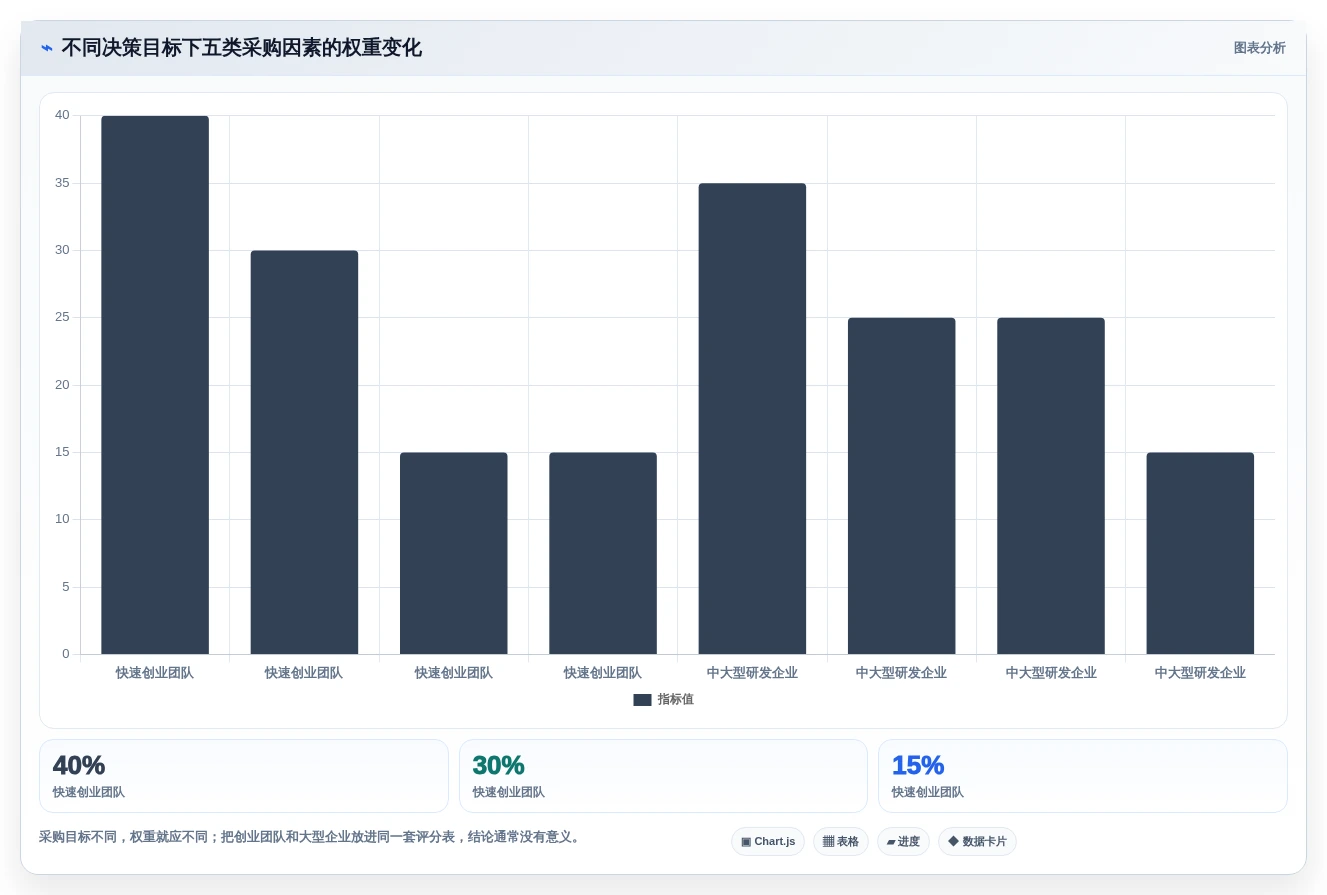Click the icon on the 进度 chip
The width and height of the screenshot is (1327, 895).
891,842
